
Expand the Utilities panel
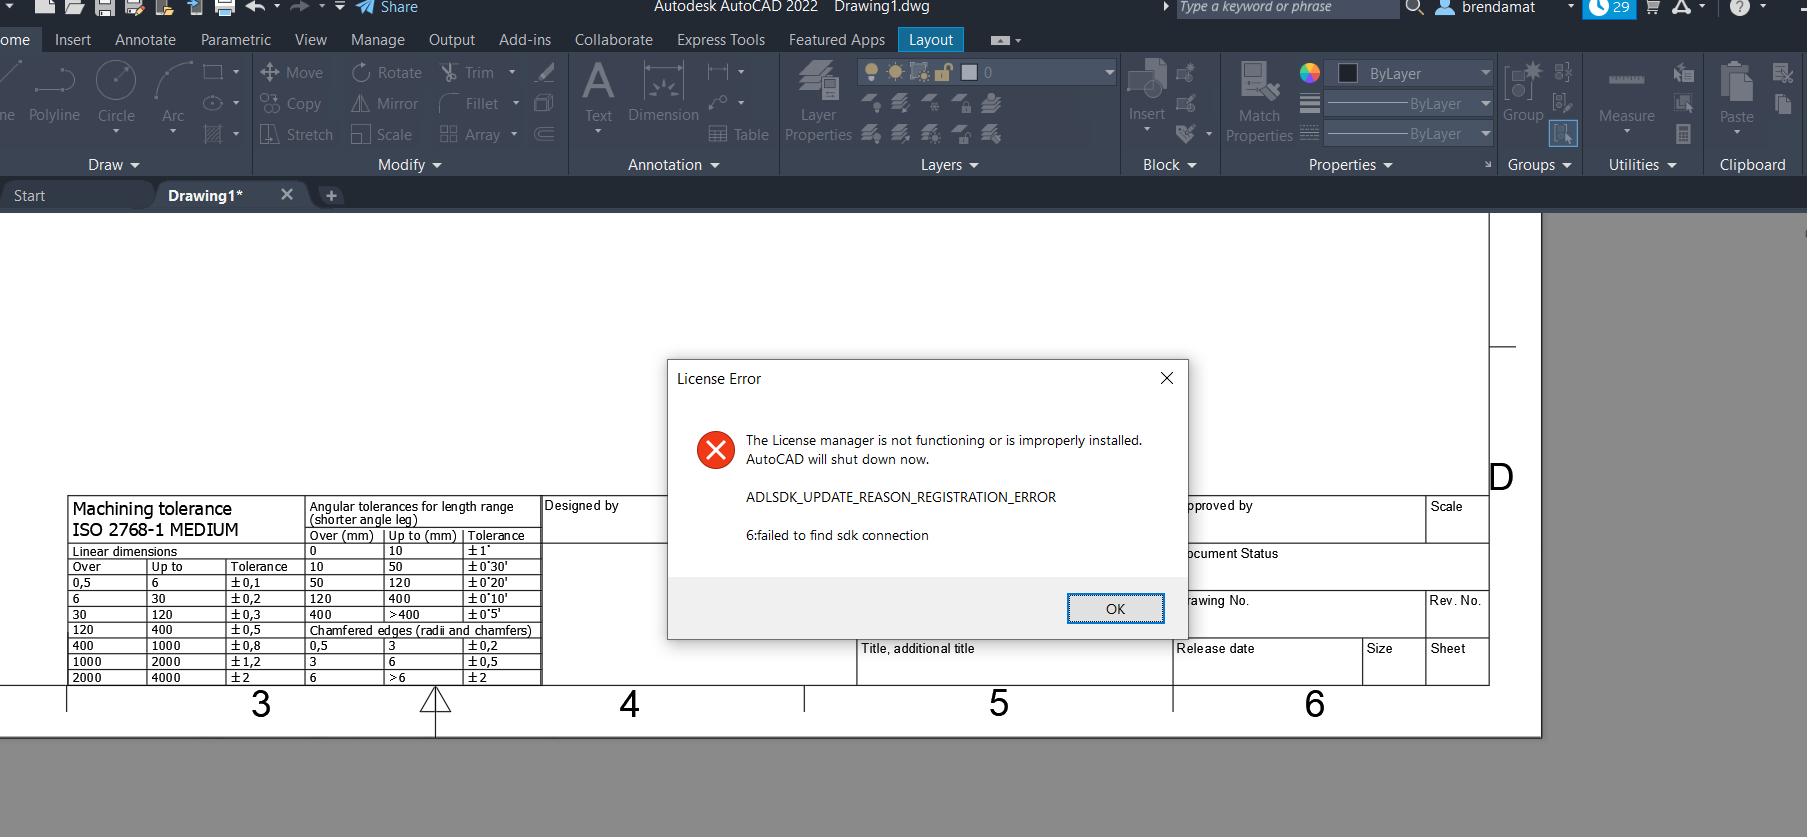[1642, 165]
